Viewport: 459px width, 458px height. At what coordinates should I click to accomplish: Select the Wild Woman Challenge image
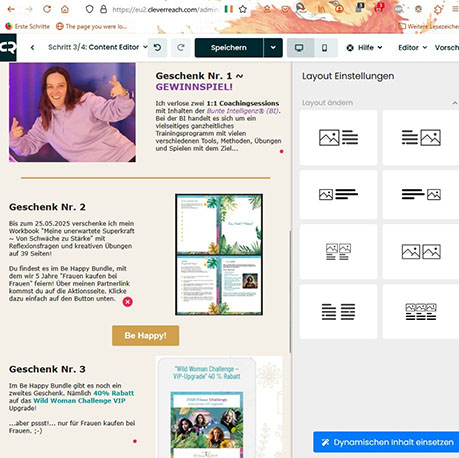pyautogui.click(x=219, y=407)
